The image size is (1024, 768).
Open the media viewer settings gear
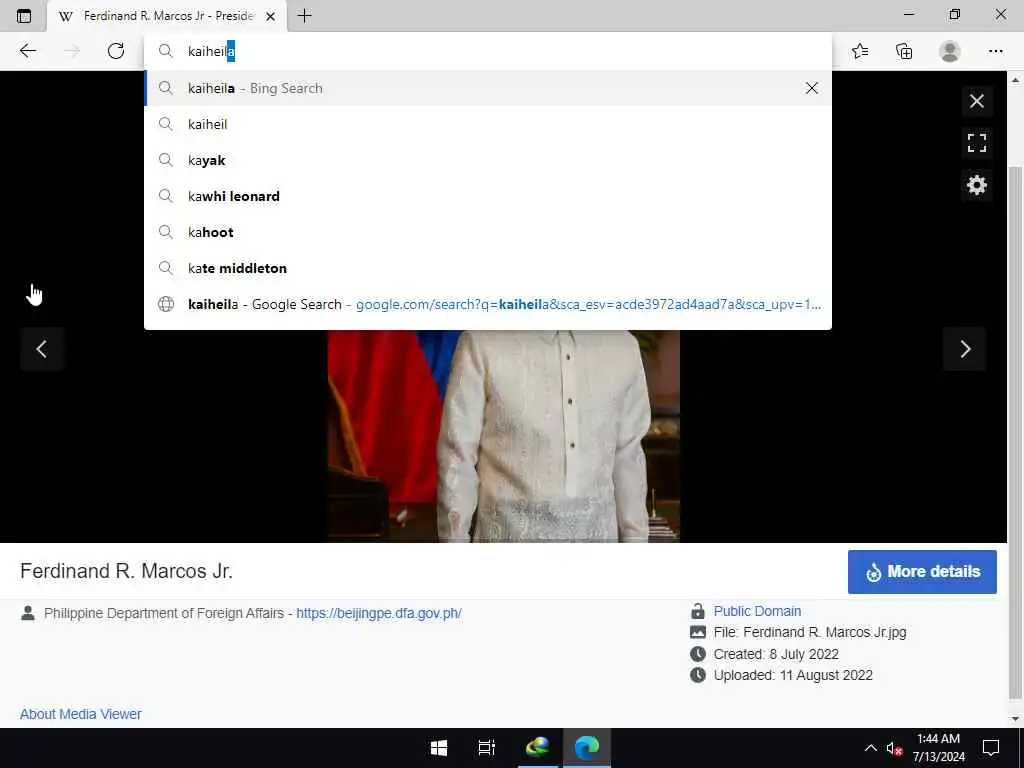976,185
